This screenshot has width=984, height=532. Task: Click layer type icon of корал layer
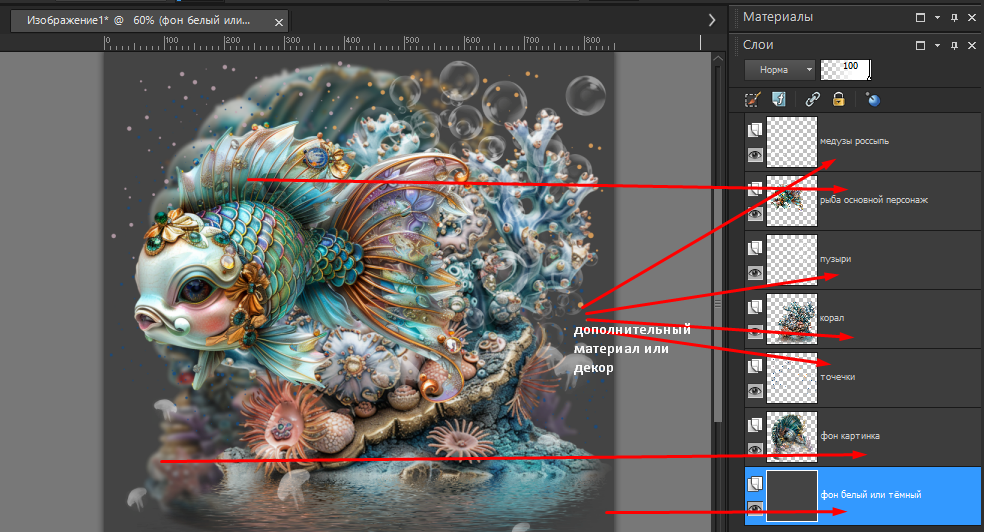point(756,306)
